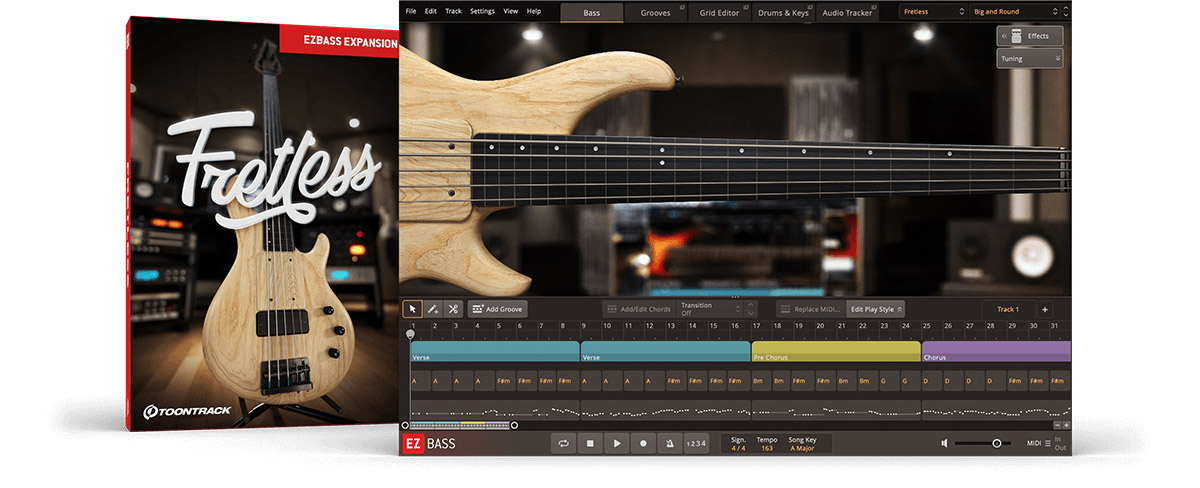Zoom in the timeline with plus icon

click(1066, 425)
